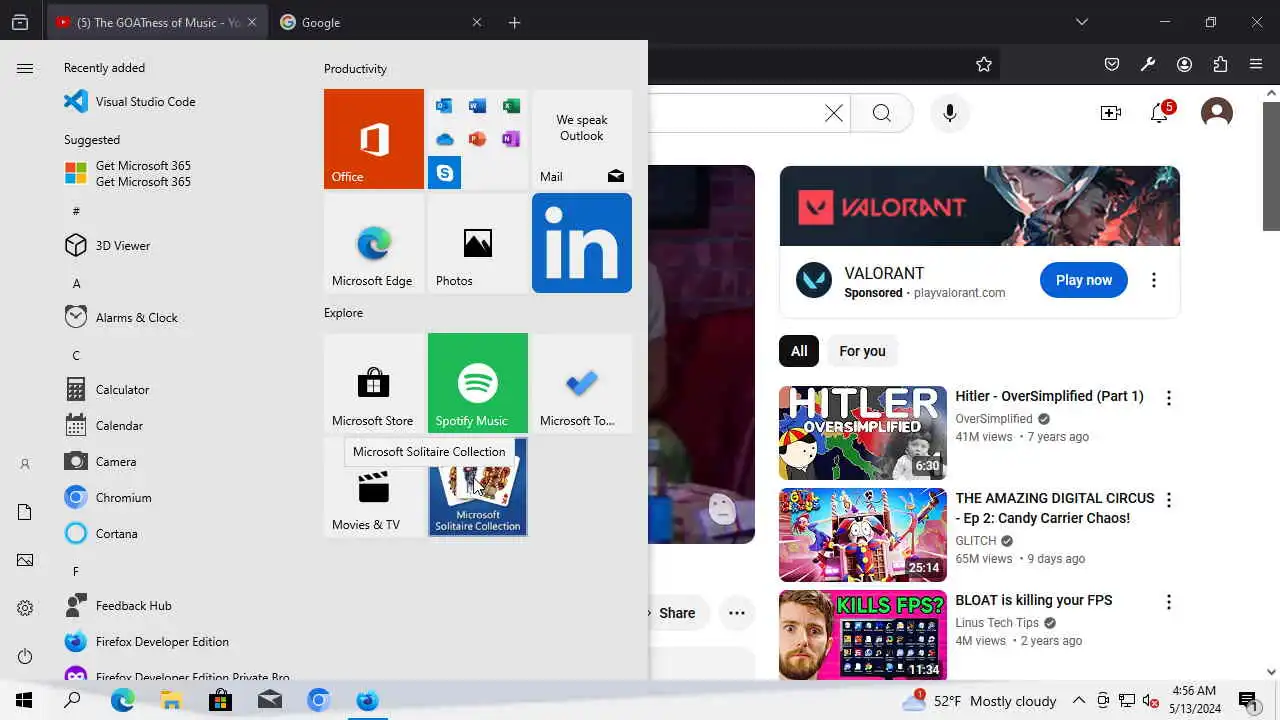Open Feedback Hub
The image size is (1280, 720).
pyautogui.click(x=118, y=605)
